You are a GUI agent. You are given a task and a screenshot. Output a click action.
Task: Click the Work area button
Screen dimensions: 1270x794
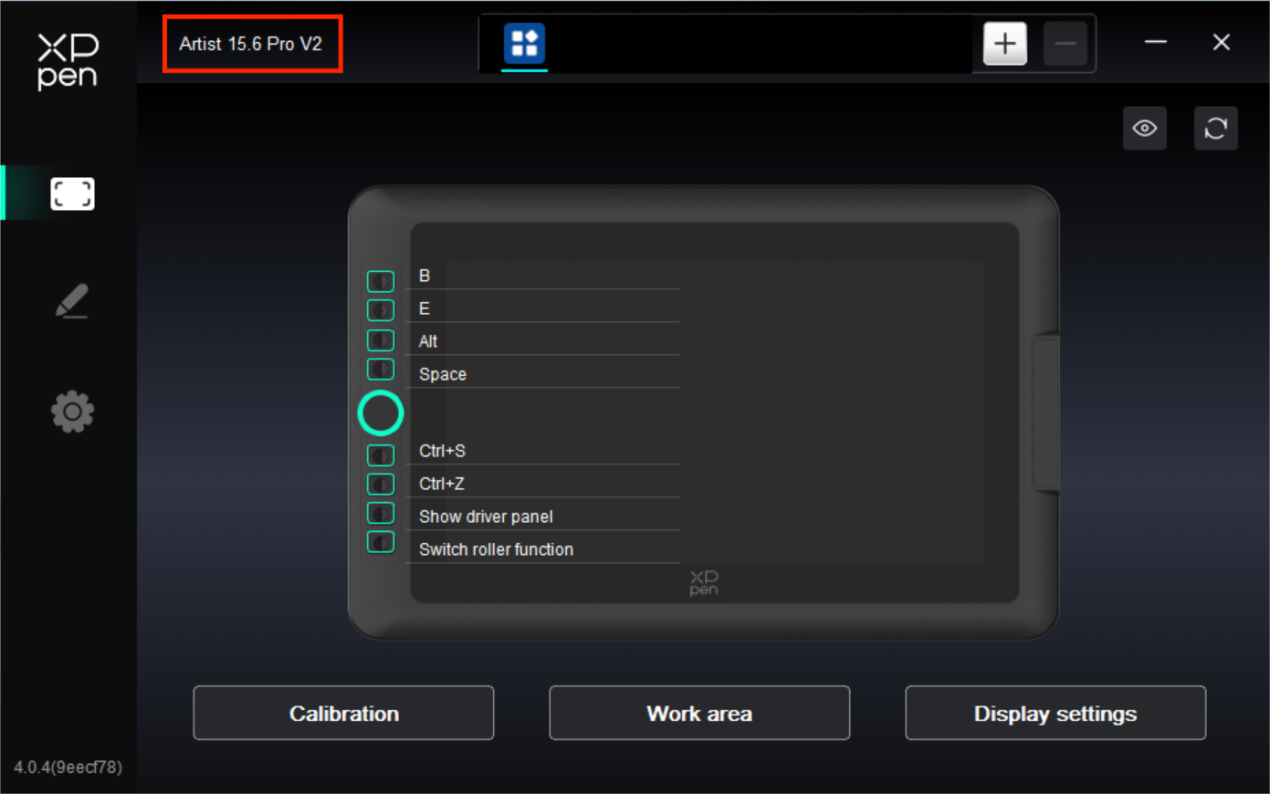699,713
